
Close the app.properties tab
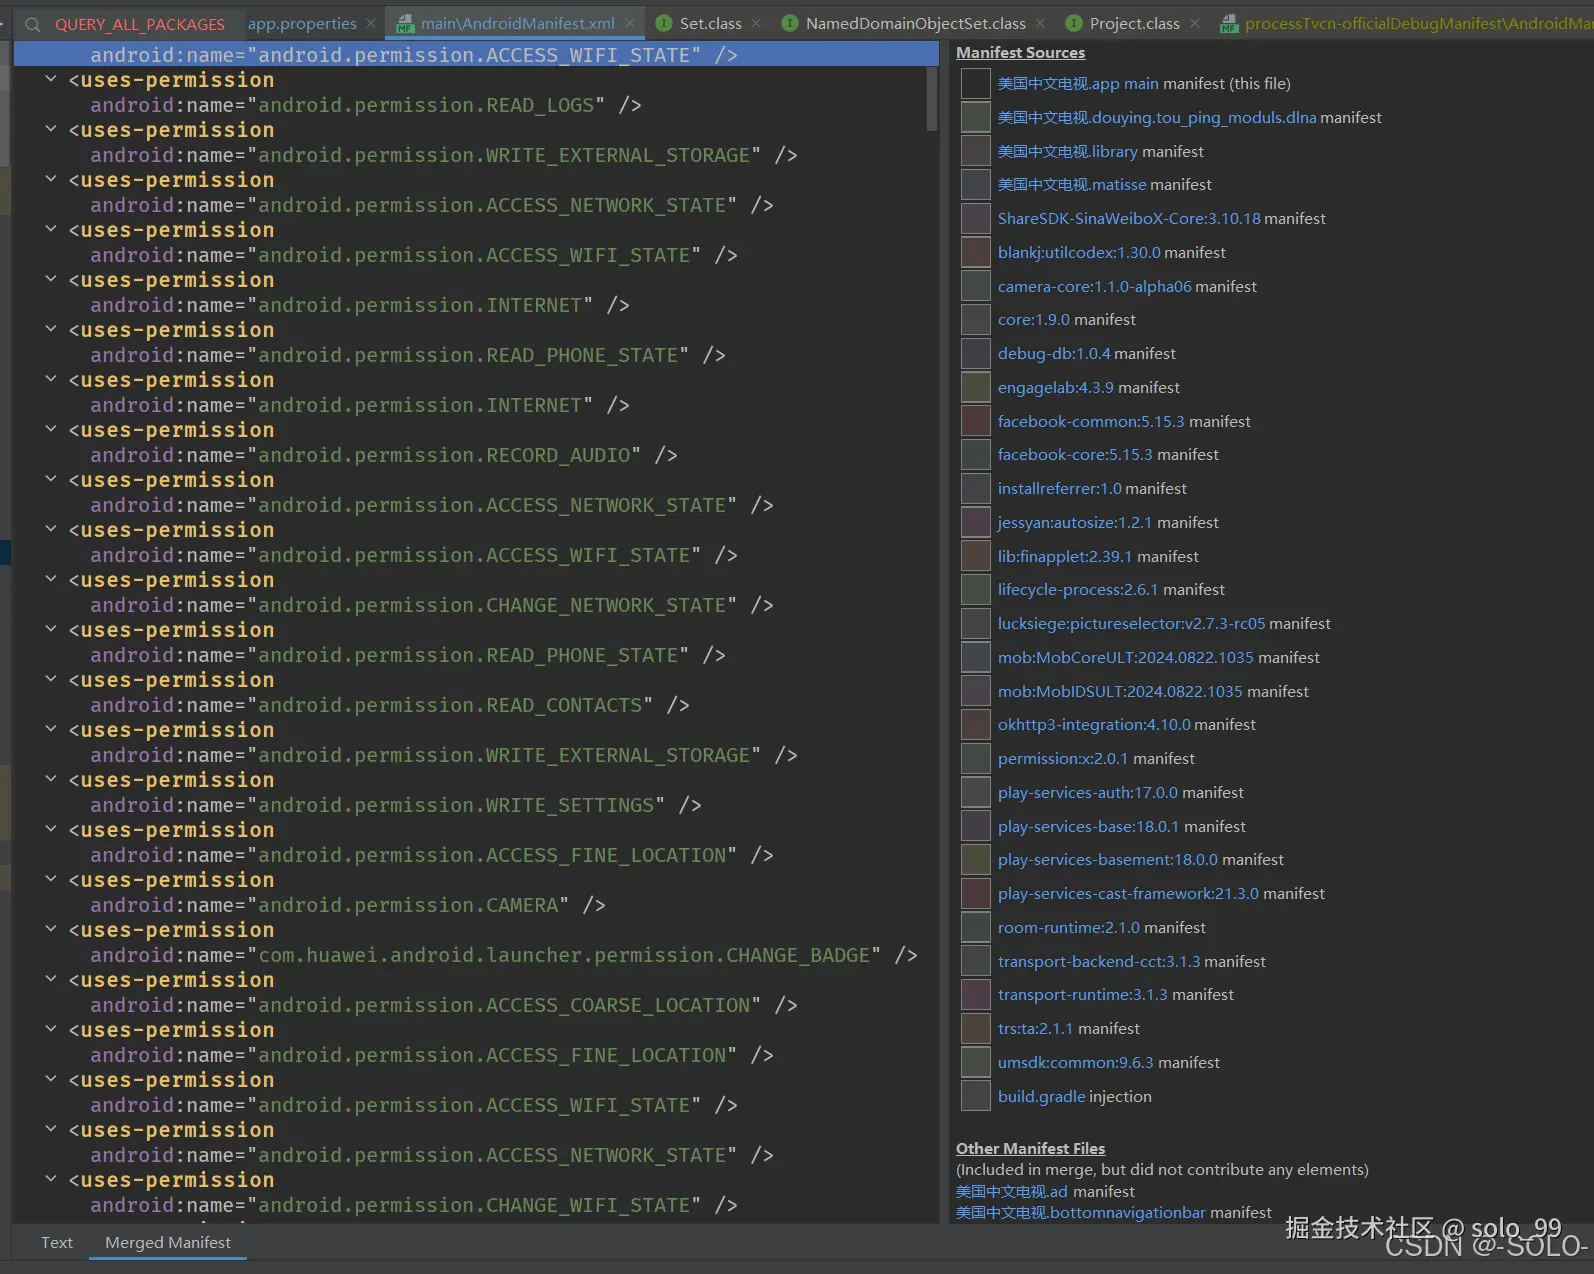click(371, 23)
